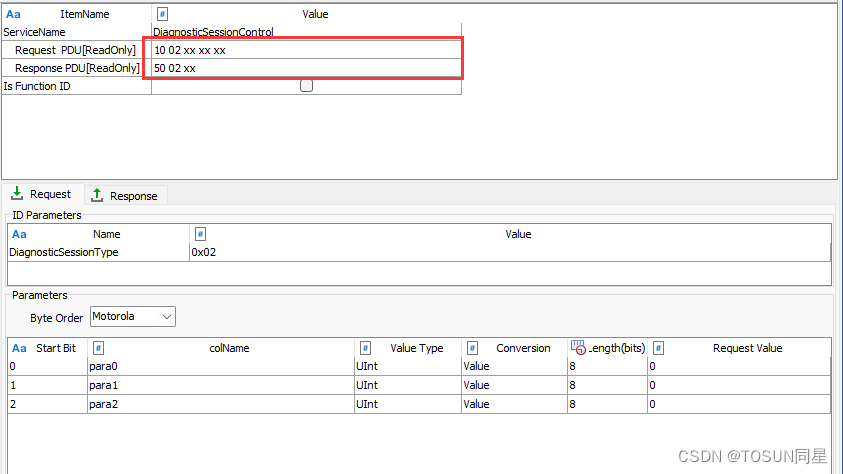Click the Conversion Value cell in para0 row
Screen dimensions: 843x474
tap(514, 367)
